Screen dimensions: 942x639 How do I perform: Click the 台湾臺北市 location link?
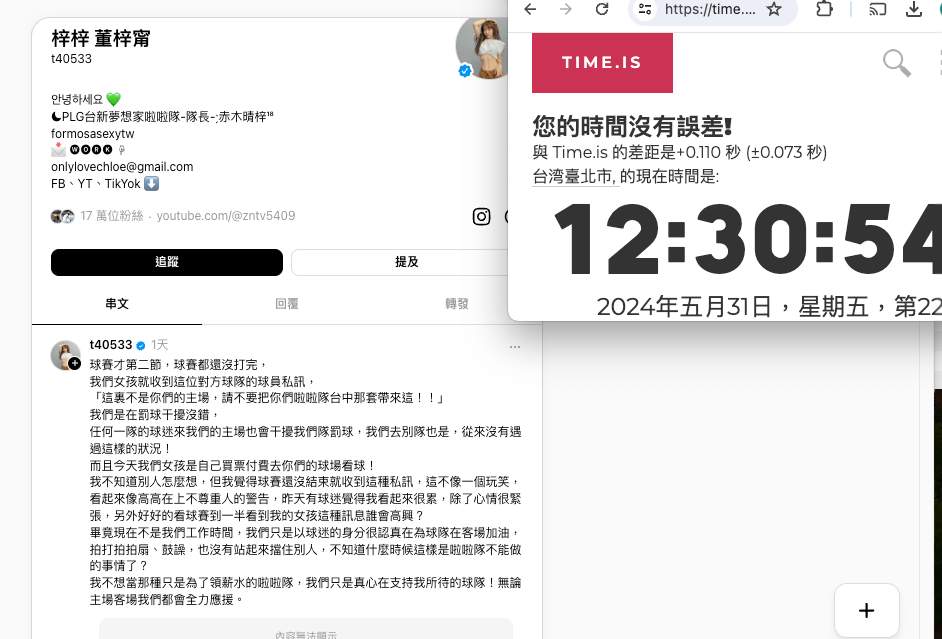coord(574,176)
